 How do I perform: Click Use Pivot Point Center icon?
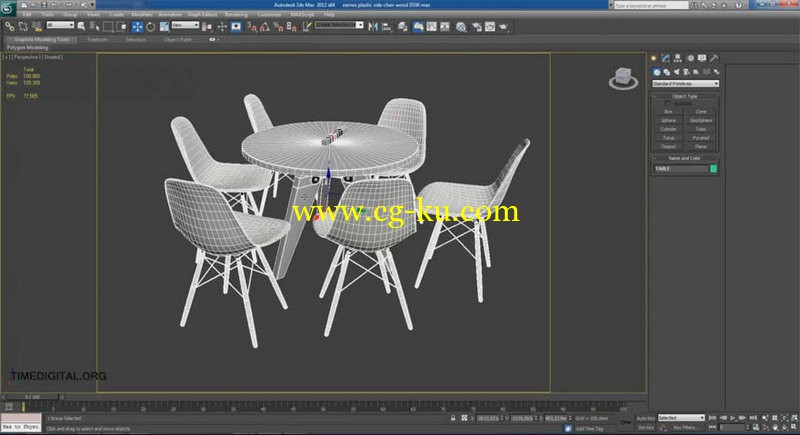[x=207, y=27]
